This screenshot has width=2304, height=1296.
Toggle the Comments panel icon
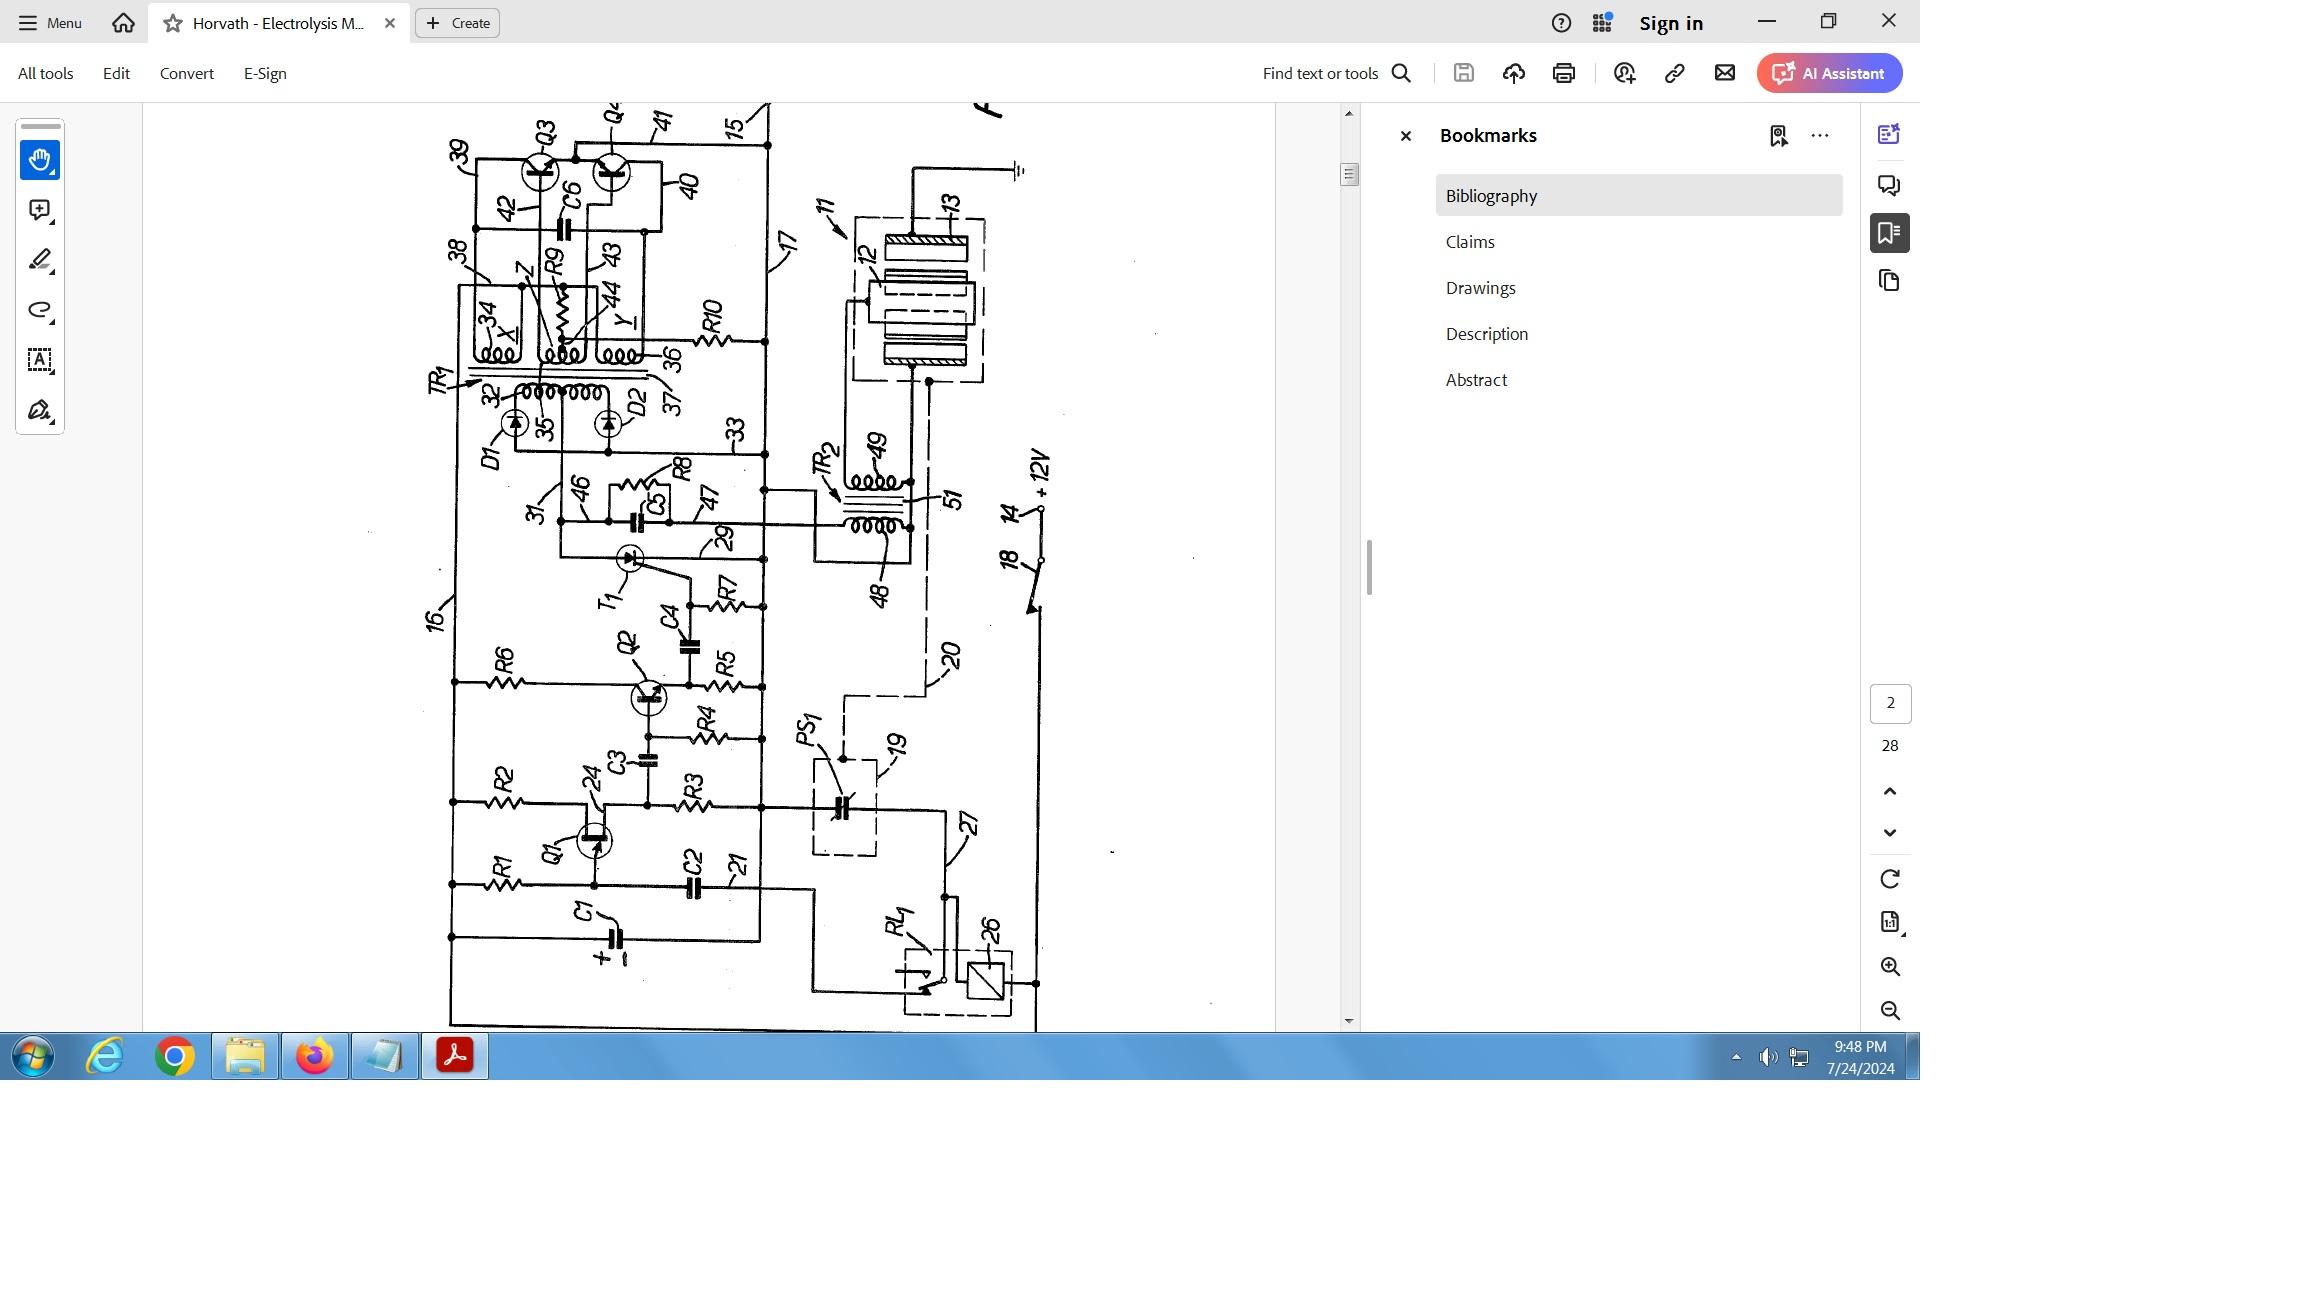pyautogui.click(x=1889, y=185)
